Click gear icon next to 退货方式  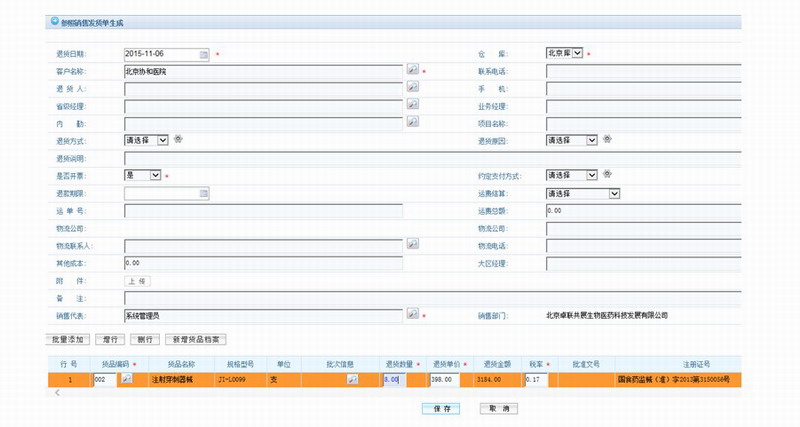click(x=178, y=140)
